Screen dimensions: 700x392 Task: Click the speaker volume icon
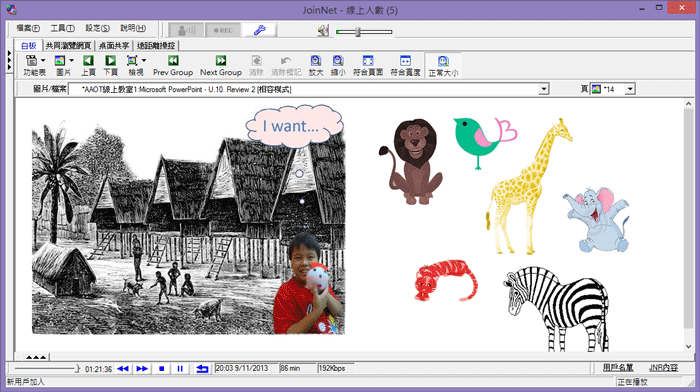tap(323, 30)
